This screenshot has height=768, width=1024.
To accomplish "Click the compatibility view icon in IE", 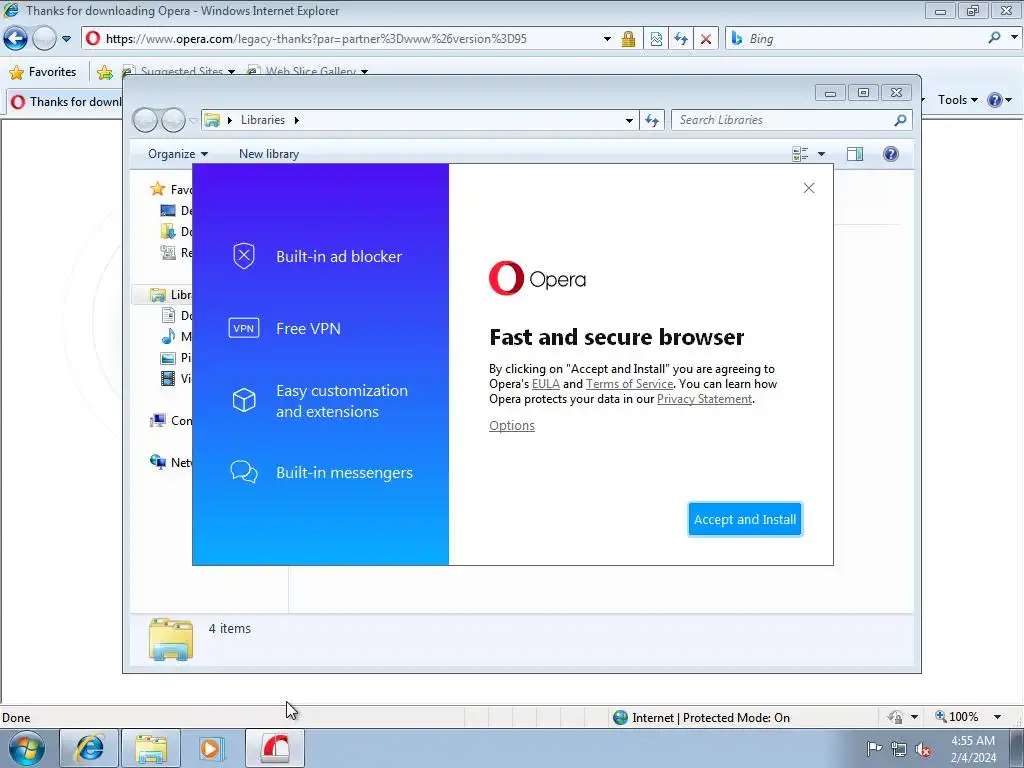I will [x=656, y=39].
